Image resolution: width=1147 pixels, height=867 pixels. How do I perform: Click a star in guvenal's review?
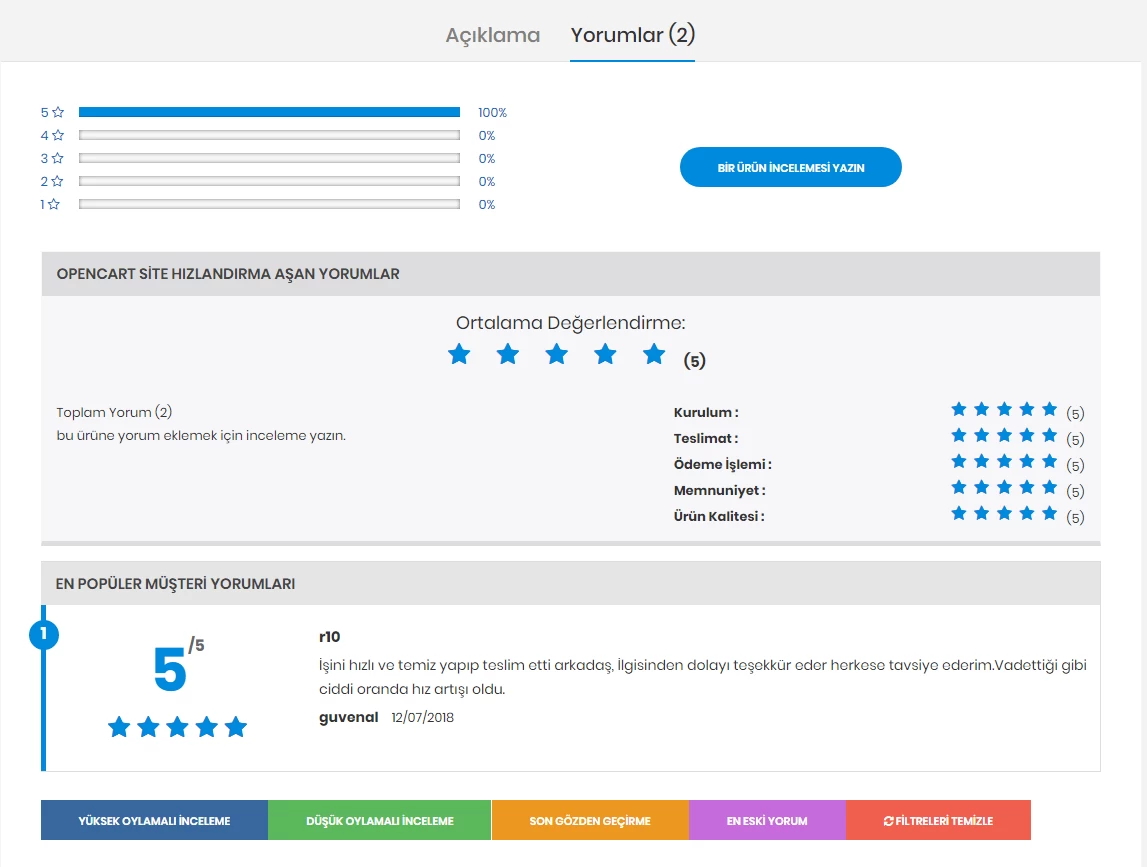[177, 727]
